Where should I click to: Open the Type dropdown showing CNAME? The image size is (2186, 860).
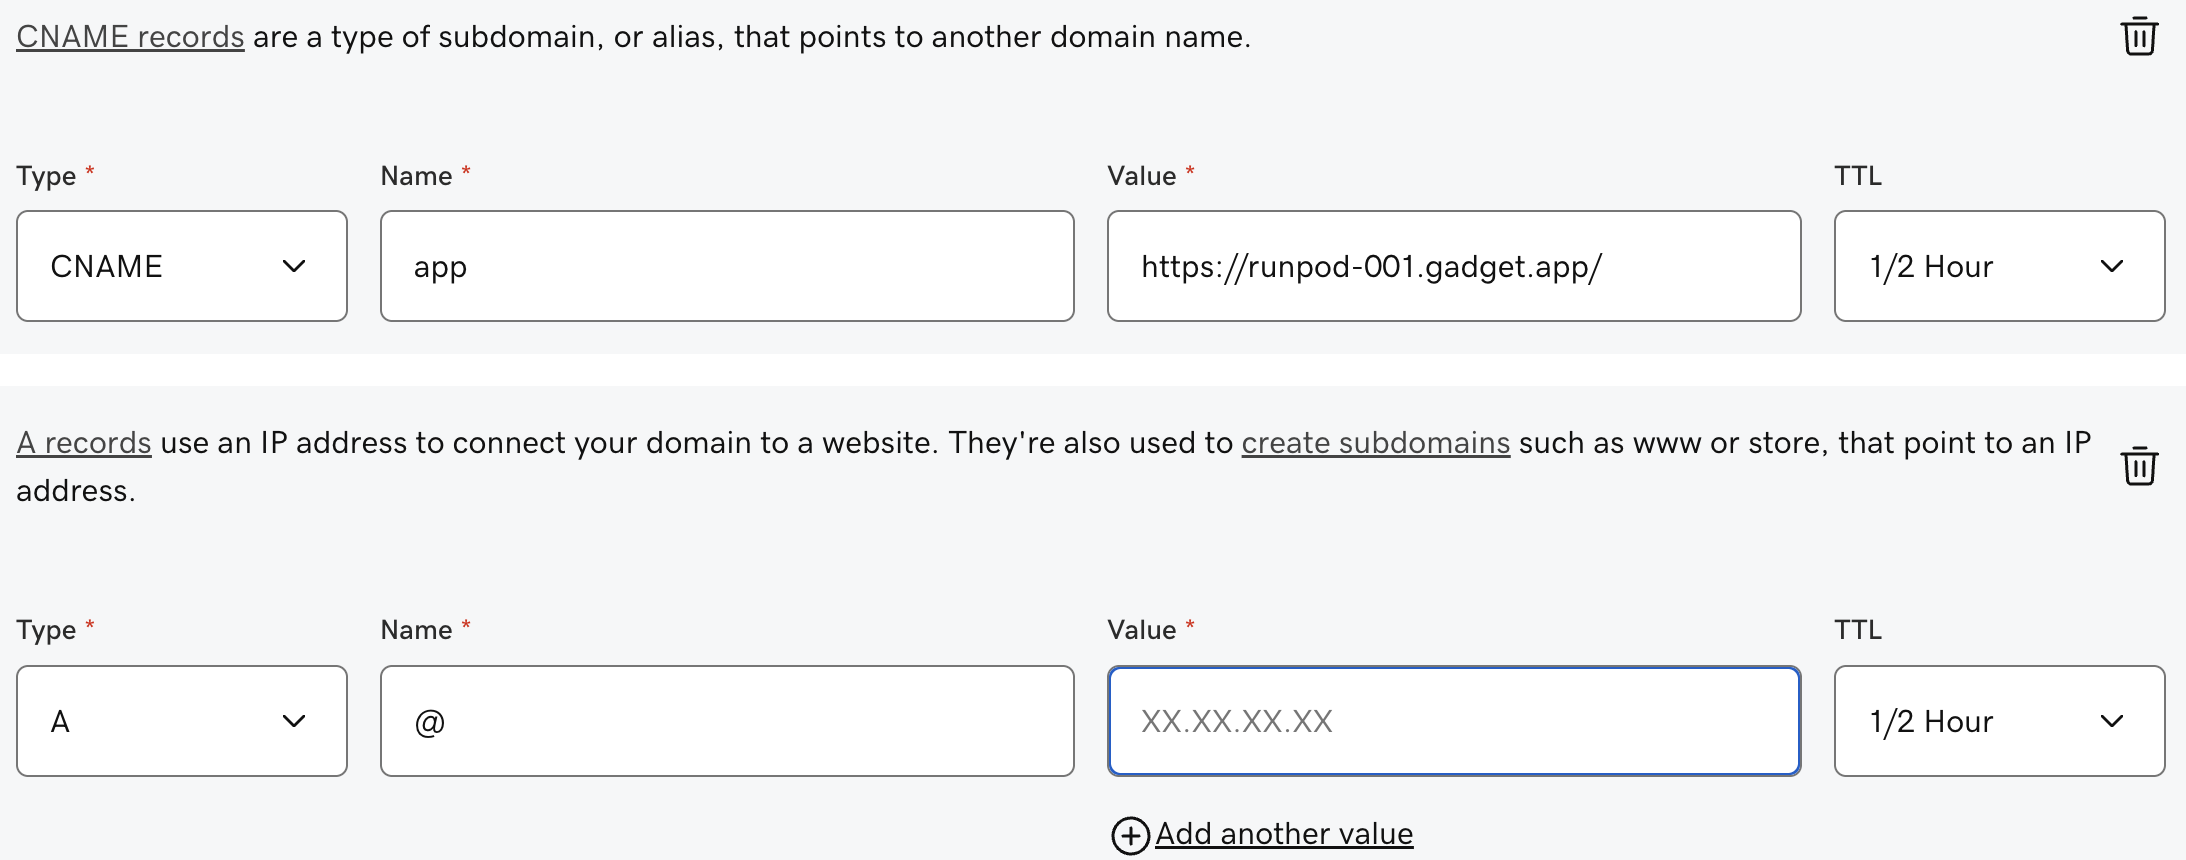click(x=181, y=266)
